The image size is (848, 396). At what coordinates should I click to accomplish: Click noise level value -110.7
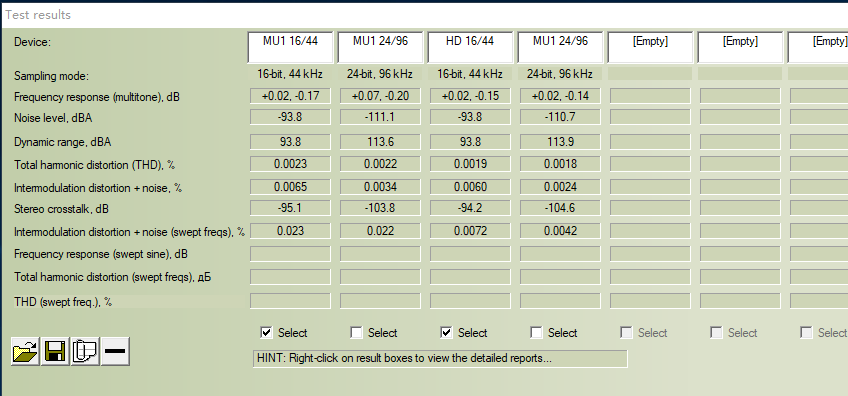click(560, 117)
